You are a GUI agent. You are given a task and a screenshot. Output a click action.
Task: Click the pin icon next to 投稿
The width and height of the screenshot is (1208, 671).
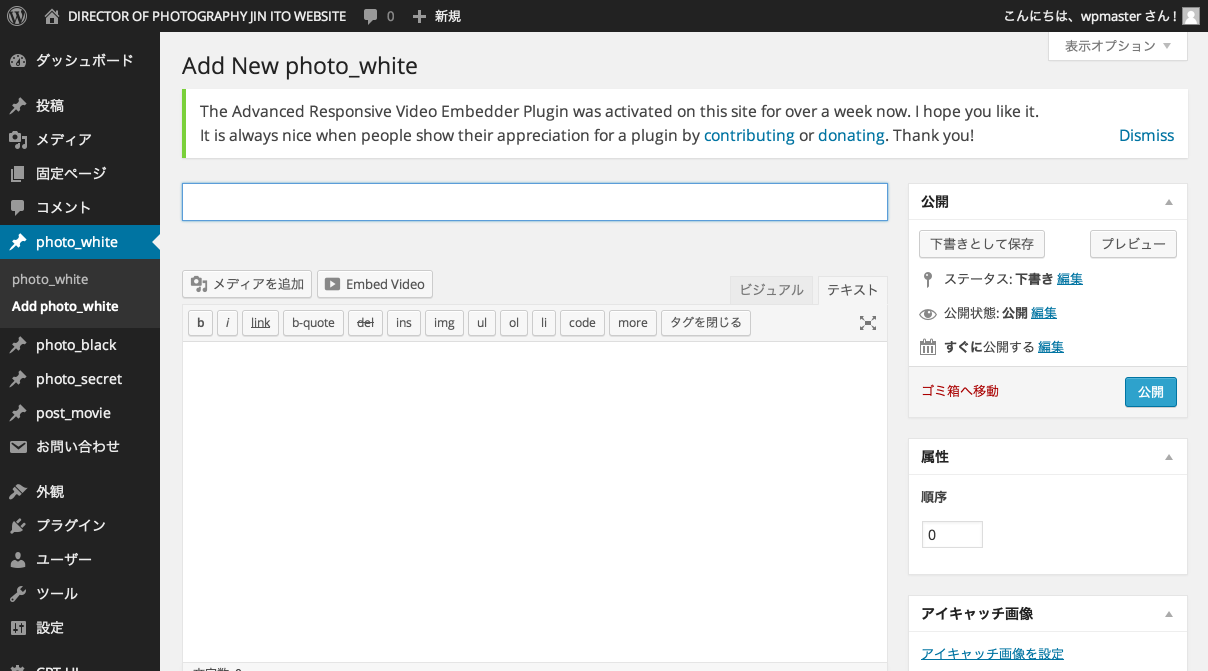coord(18,106)
